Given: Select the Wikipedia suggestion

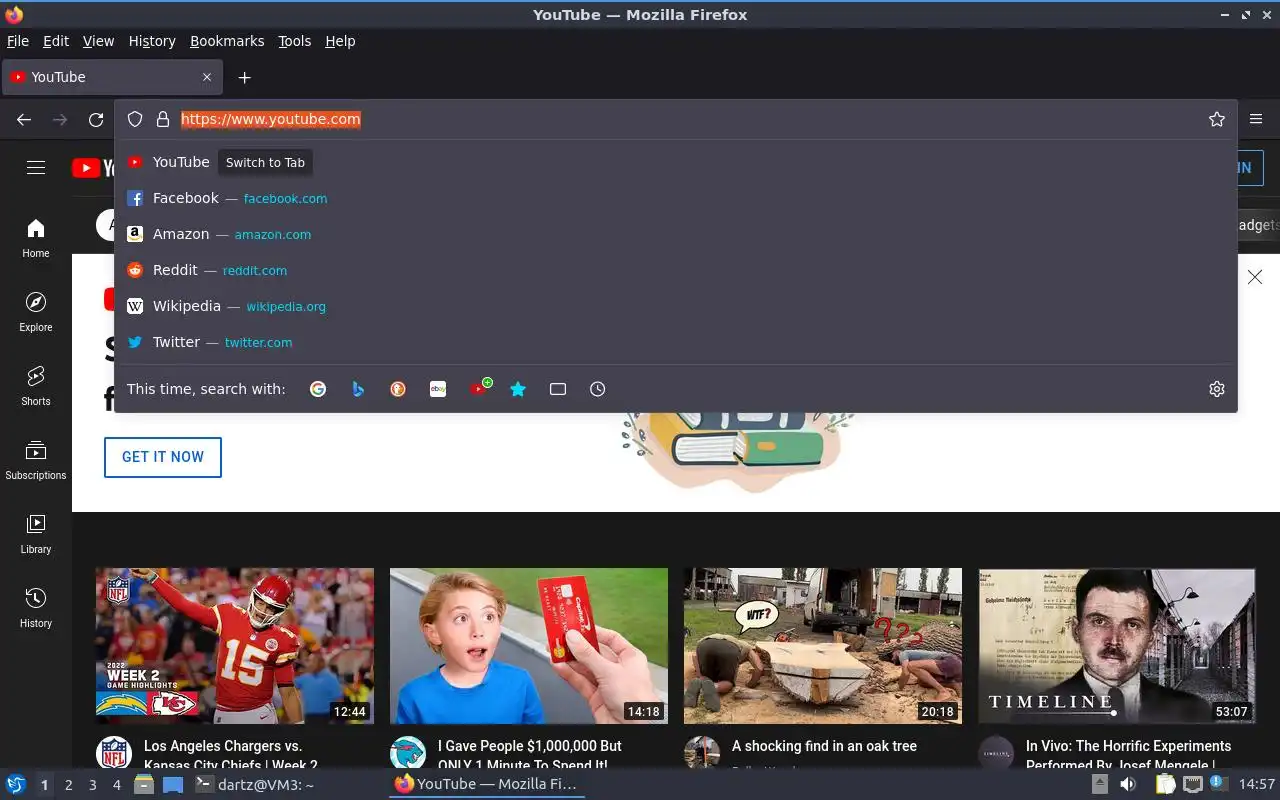Looking at the screenshot, I should [x=676, y=306].
